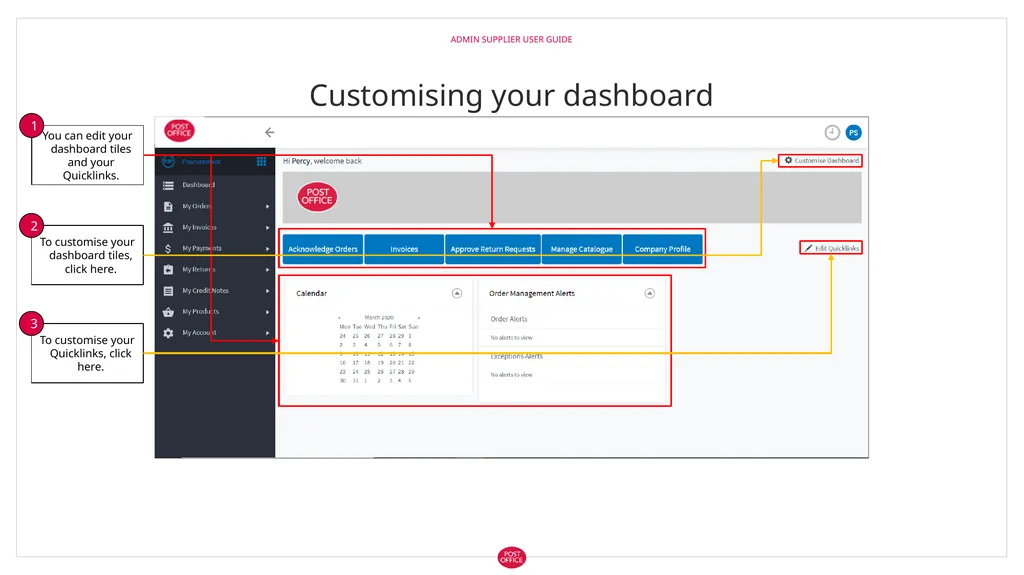The image size is (1024, 575).
Task: Click the Post Office logo in the header
Action: point(179,131)
